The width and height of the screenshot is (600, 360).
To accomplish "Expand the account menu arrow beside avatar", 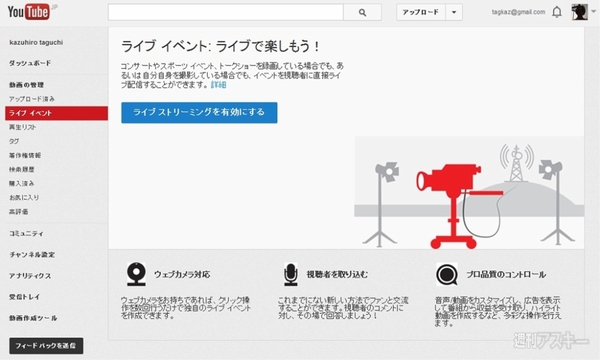I will pos(593,11).
